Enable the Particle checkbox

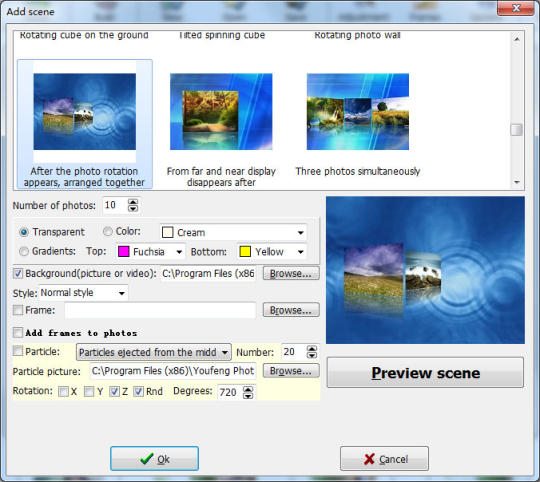[x=18, y=351]
